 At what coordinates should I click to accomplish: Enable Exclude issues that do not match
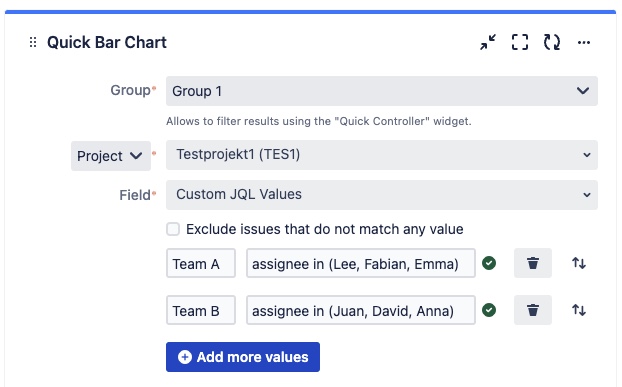pos(173,229)
